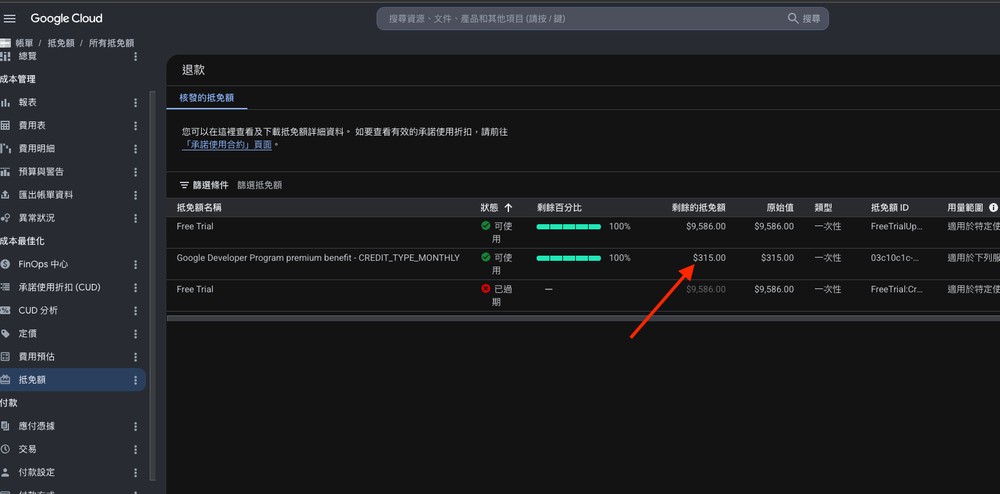
Task: Click the 交易 clock icon
Action: [x=5, y=449]
